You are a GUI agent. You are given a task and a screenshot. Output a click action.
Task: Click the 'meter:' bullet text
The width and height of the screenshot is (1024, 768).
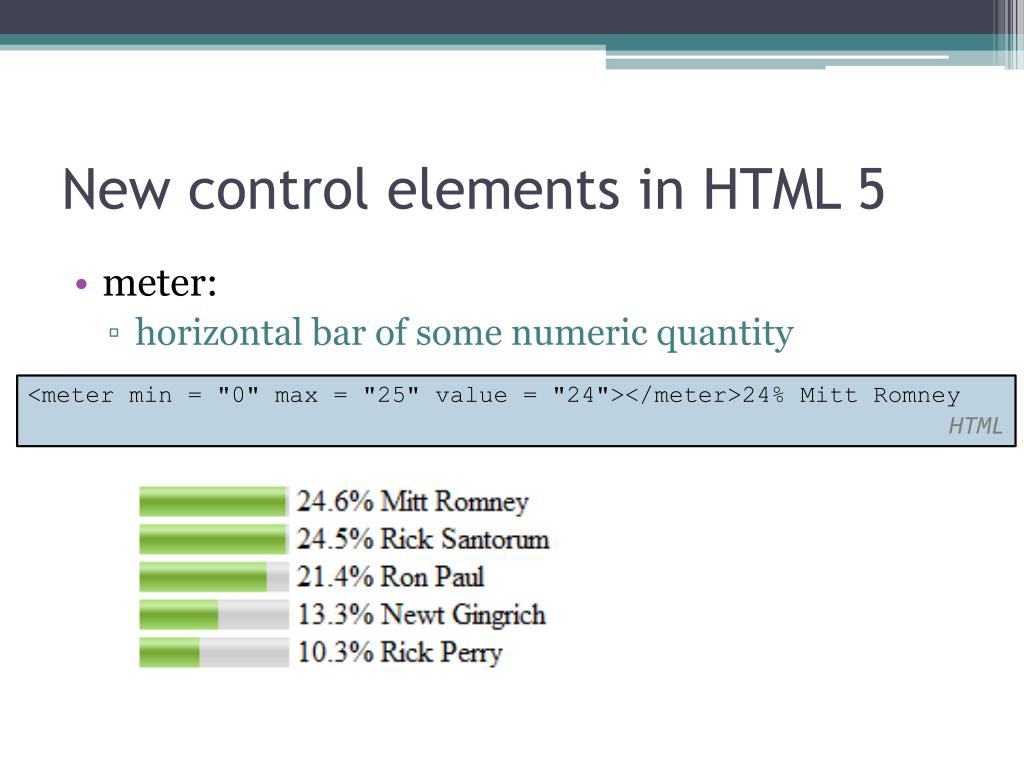(160, 283)
